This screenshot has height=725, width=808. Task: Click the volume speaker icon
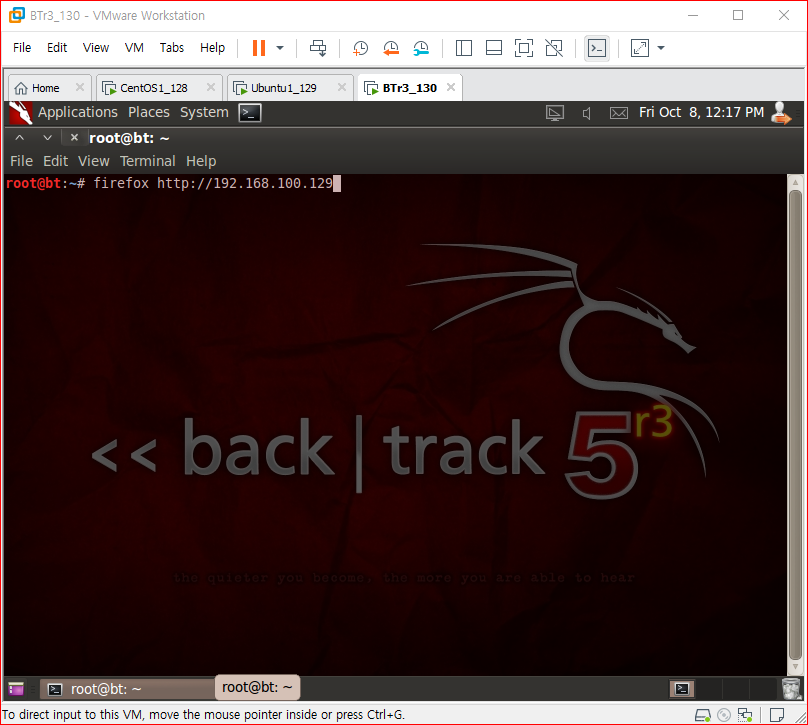586,113
